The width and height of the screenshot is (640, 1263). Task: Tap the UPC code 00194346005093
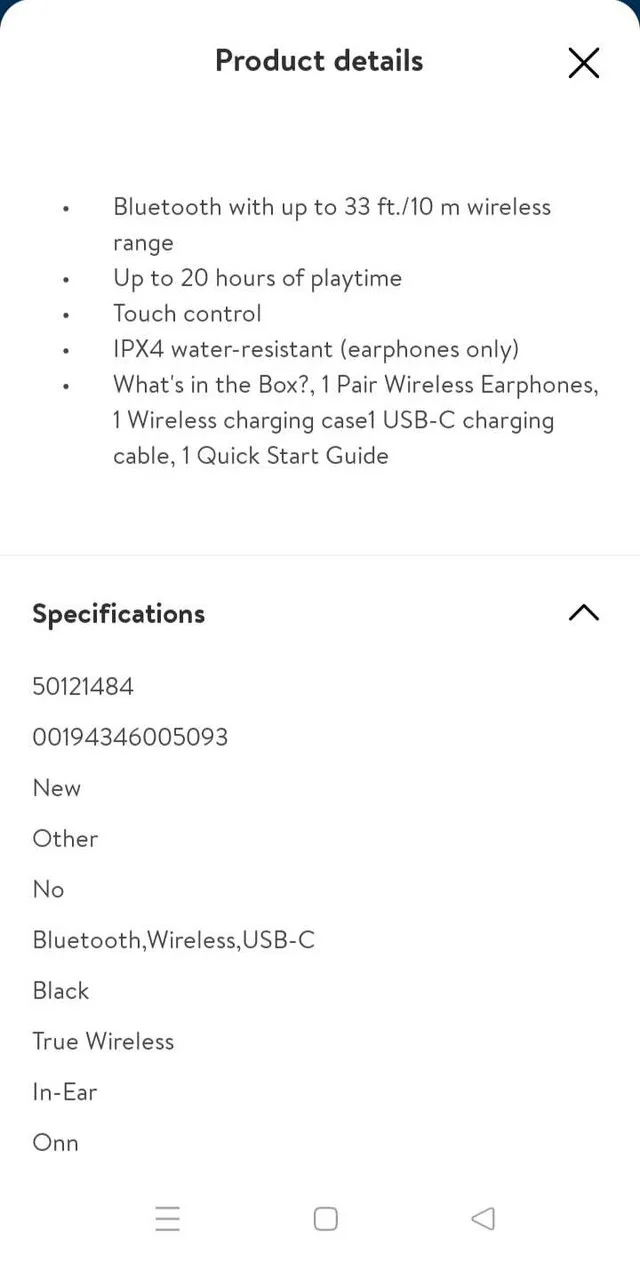tap(130, 737)
